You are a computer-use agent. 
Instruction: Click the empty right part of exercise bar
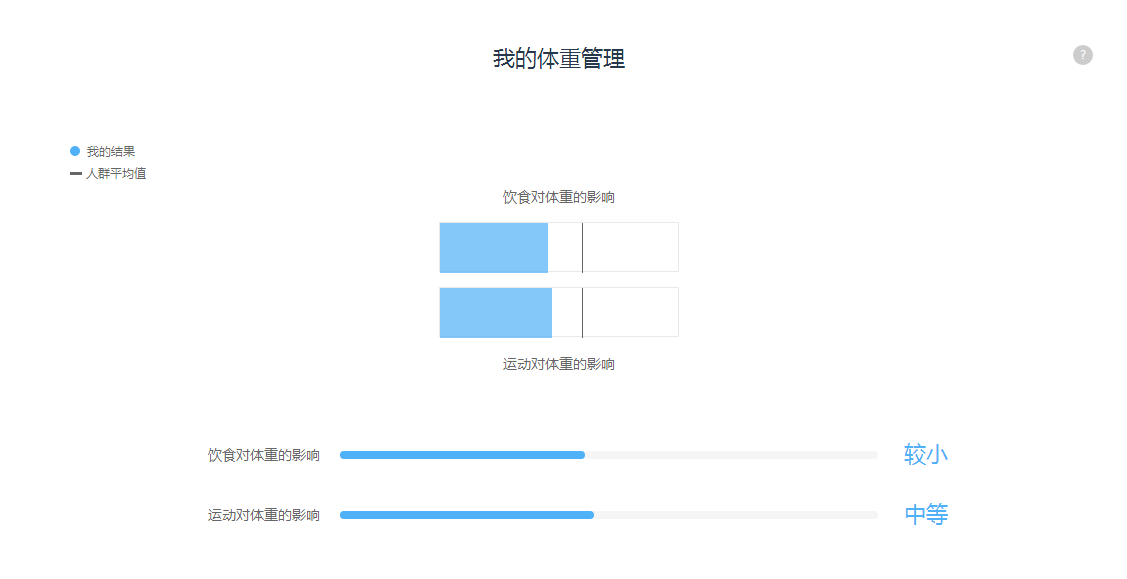(630, 312)
